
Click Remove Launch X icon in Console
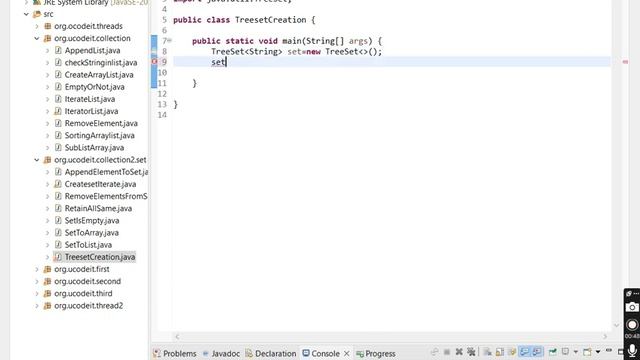tap(459, 352)
